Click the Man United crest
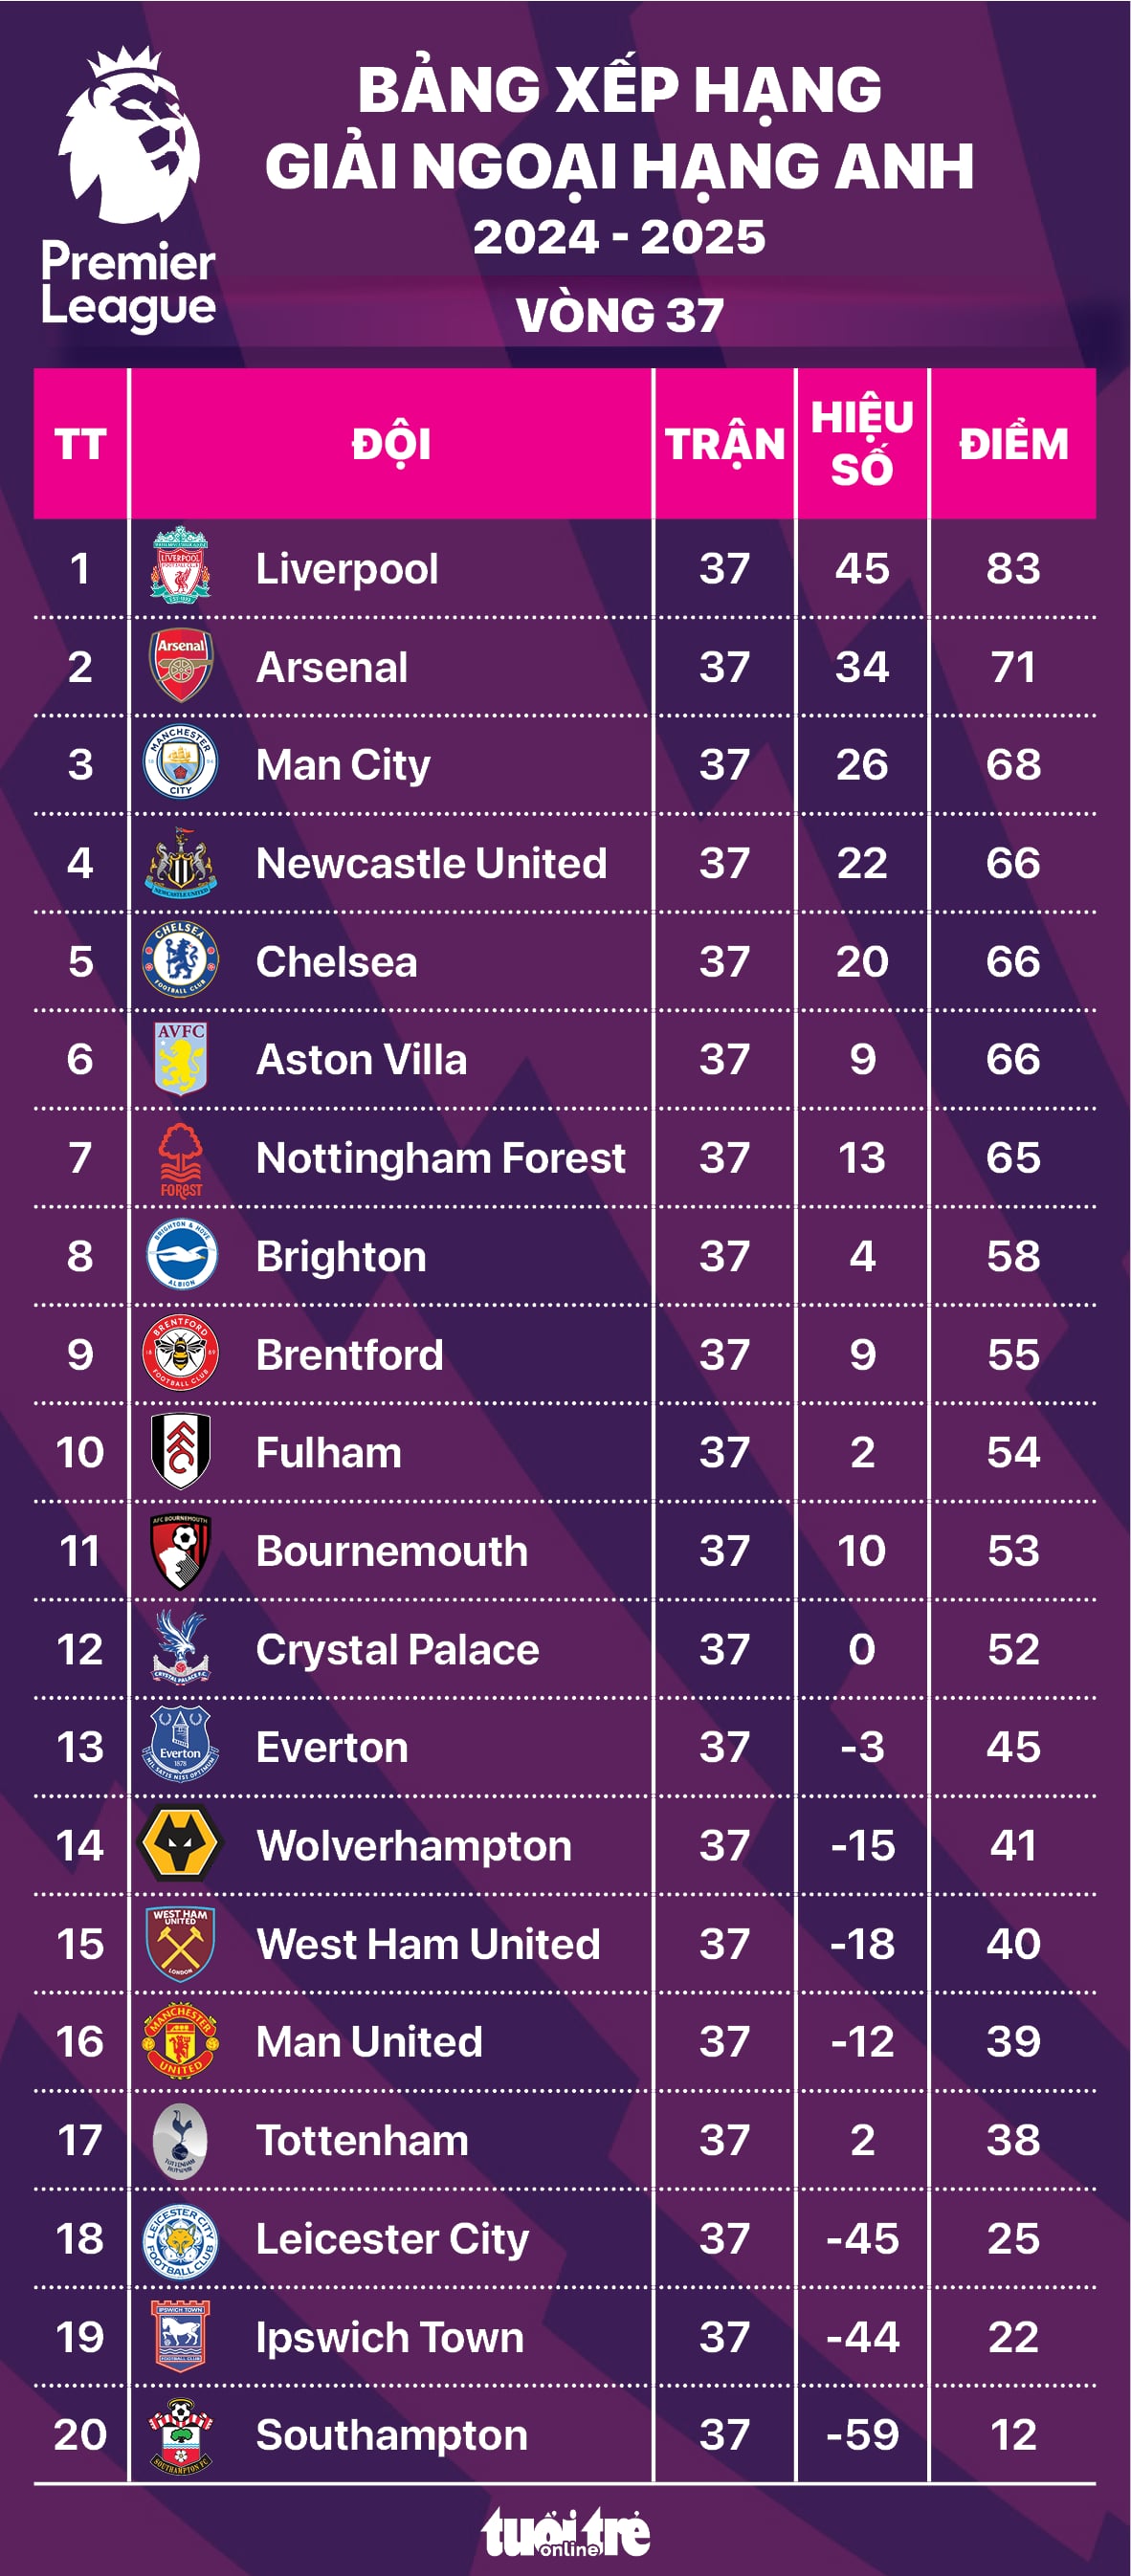Screen dimensions: 1131x2576 [x=180, y=2041]
